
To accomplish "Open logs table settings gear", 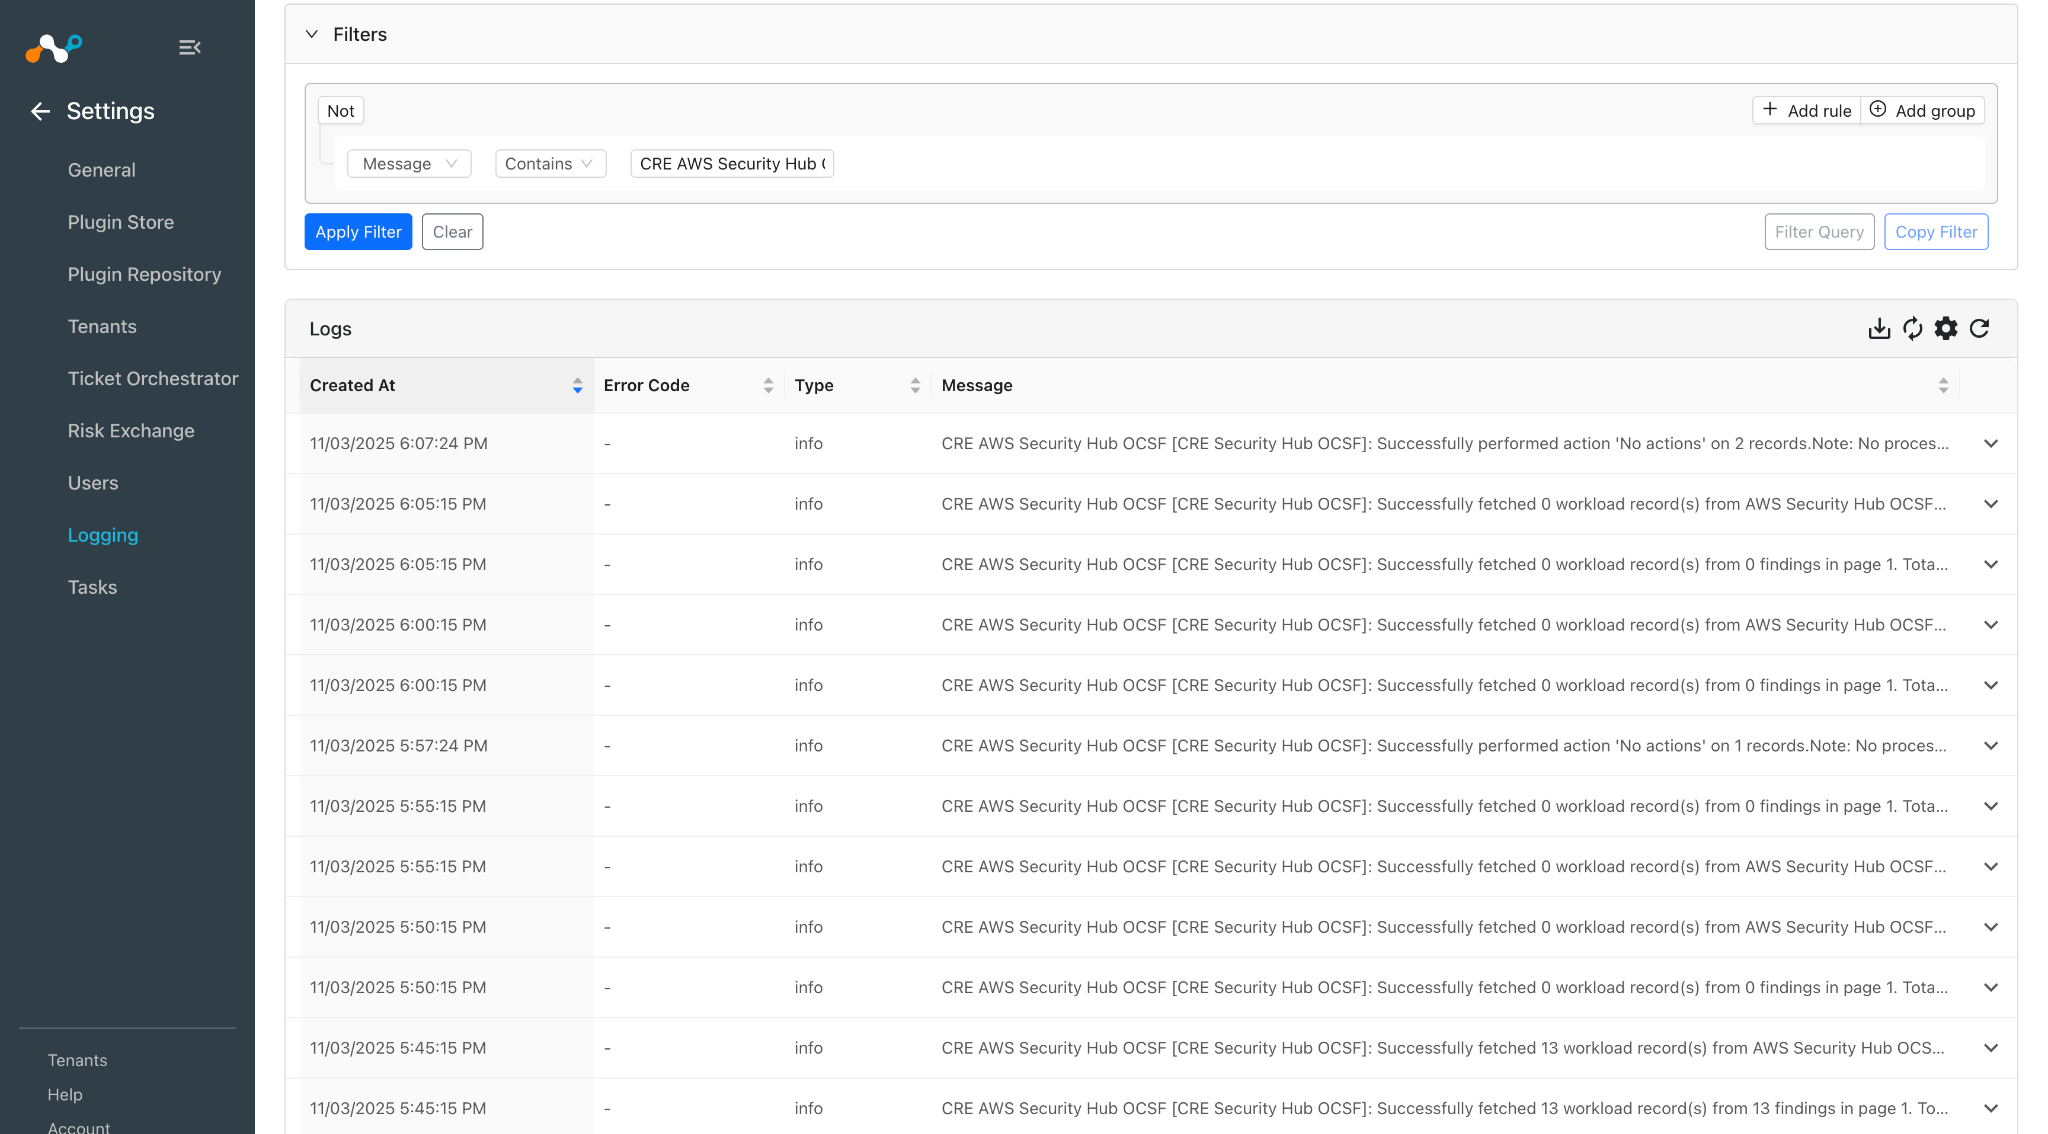I will tap(1946, 329).
